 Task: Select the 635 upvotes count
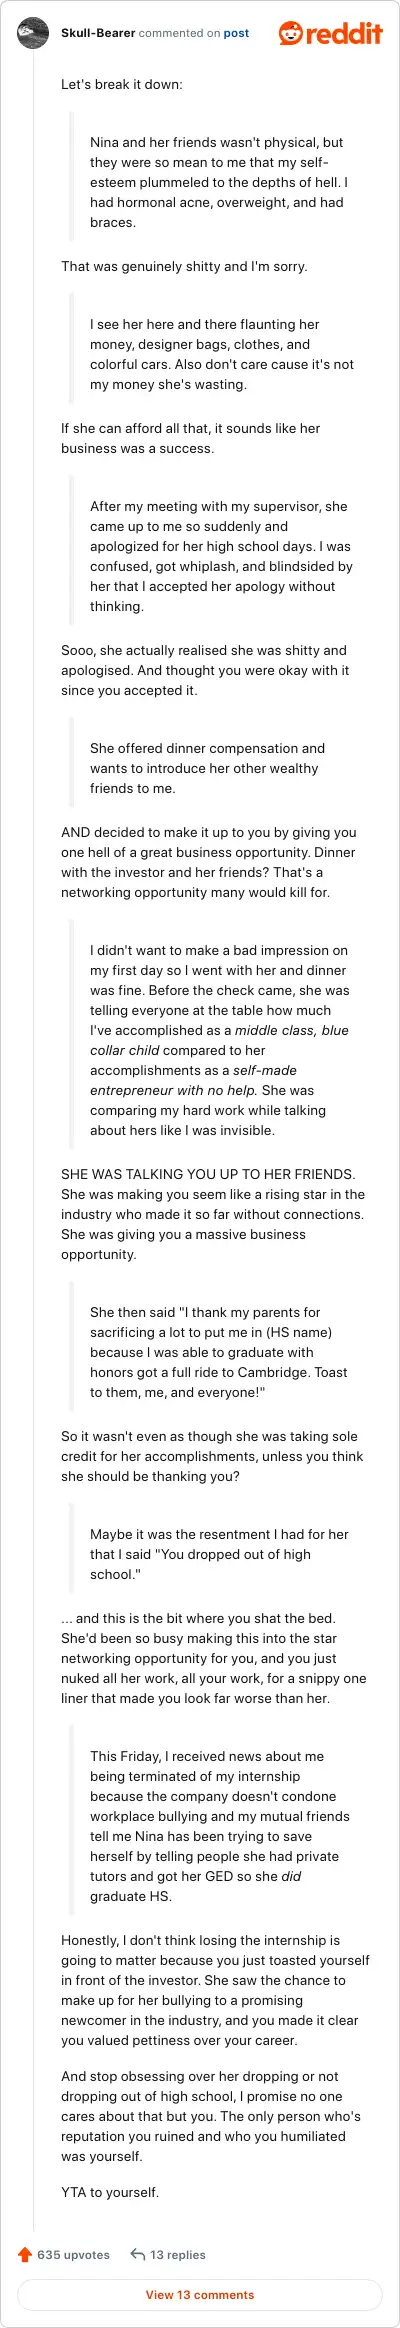click(x=73, y=2255)
